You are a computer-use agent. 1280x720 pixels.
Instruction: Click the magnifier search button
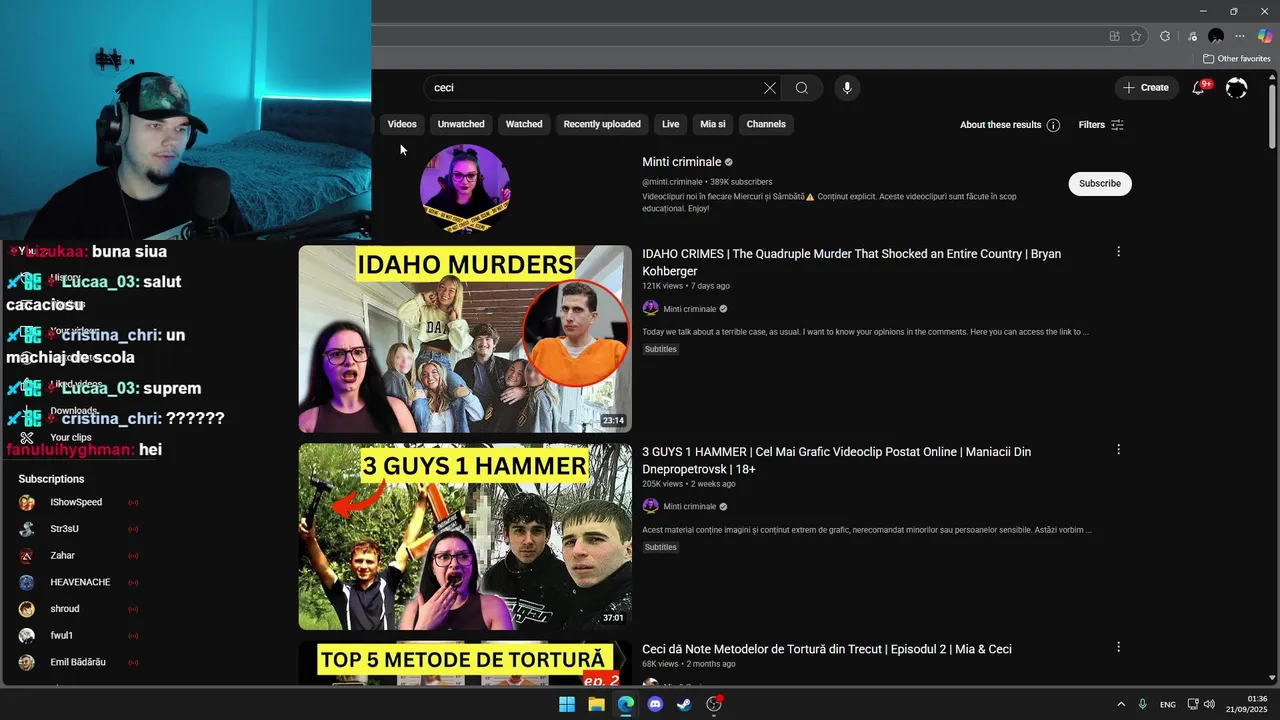802,88
